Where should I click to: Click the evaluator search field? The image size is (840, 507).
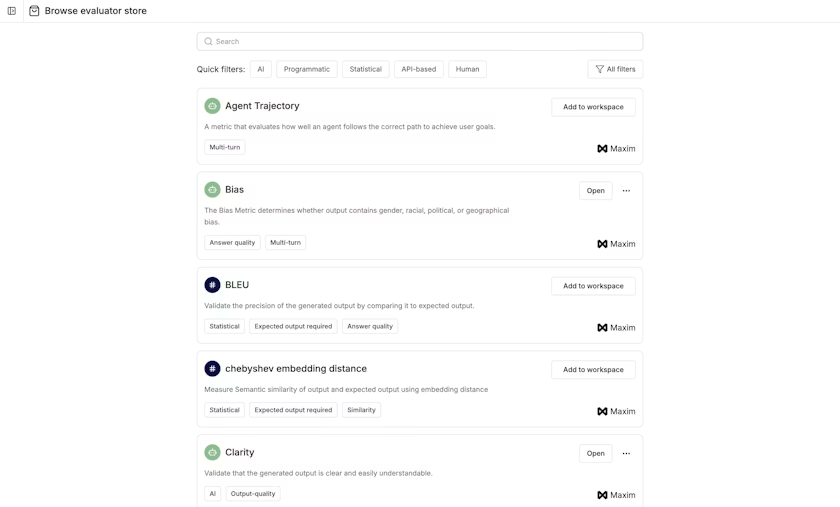point(420,41)
